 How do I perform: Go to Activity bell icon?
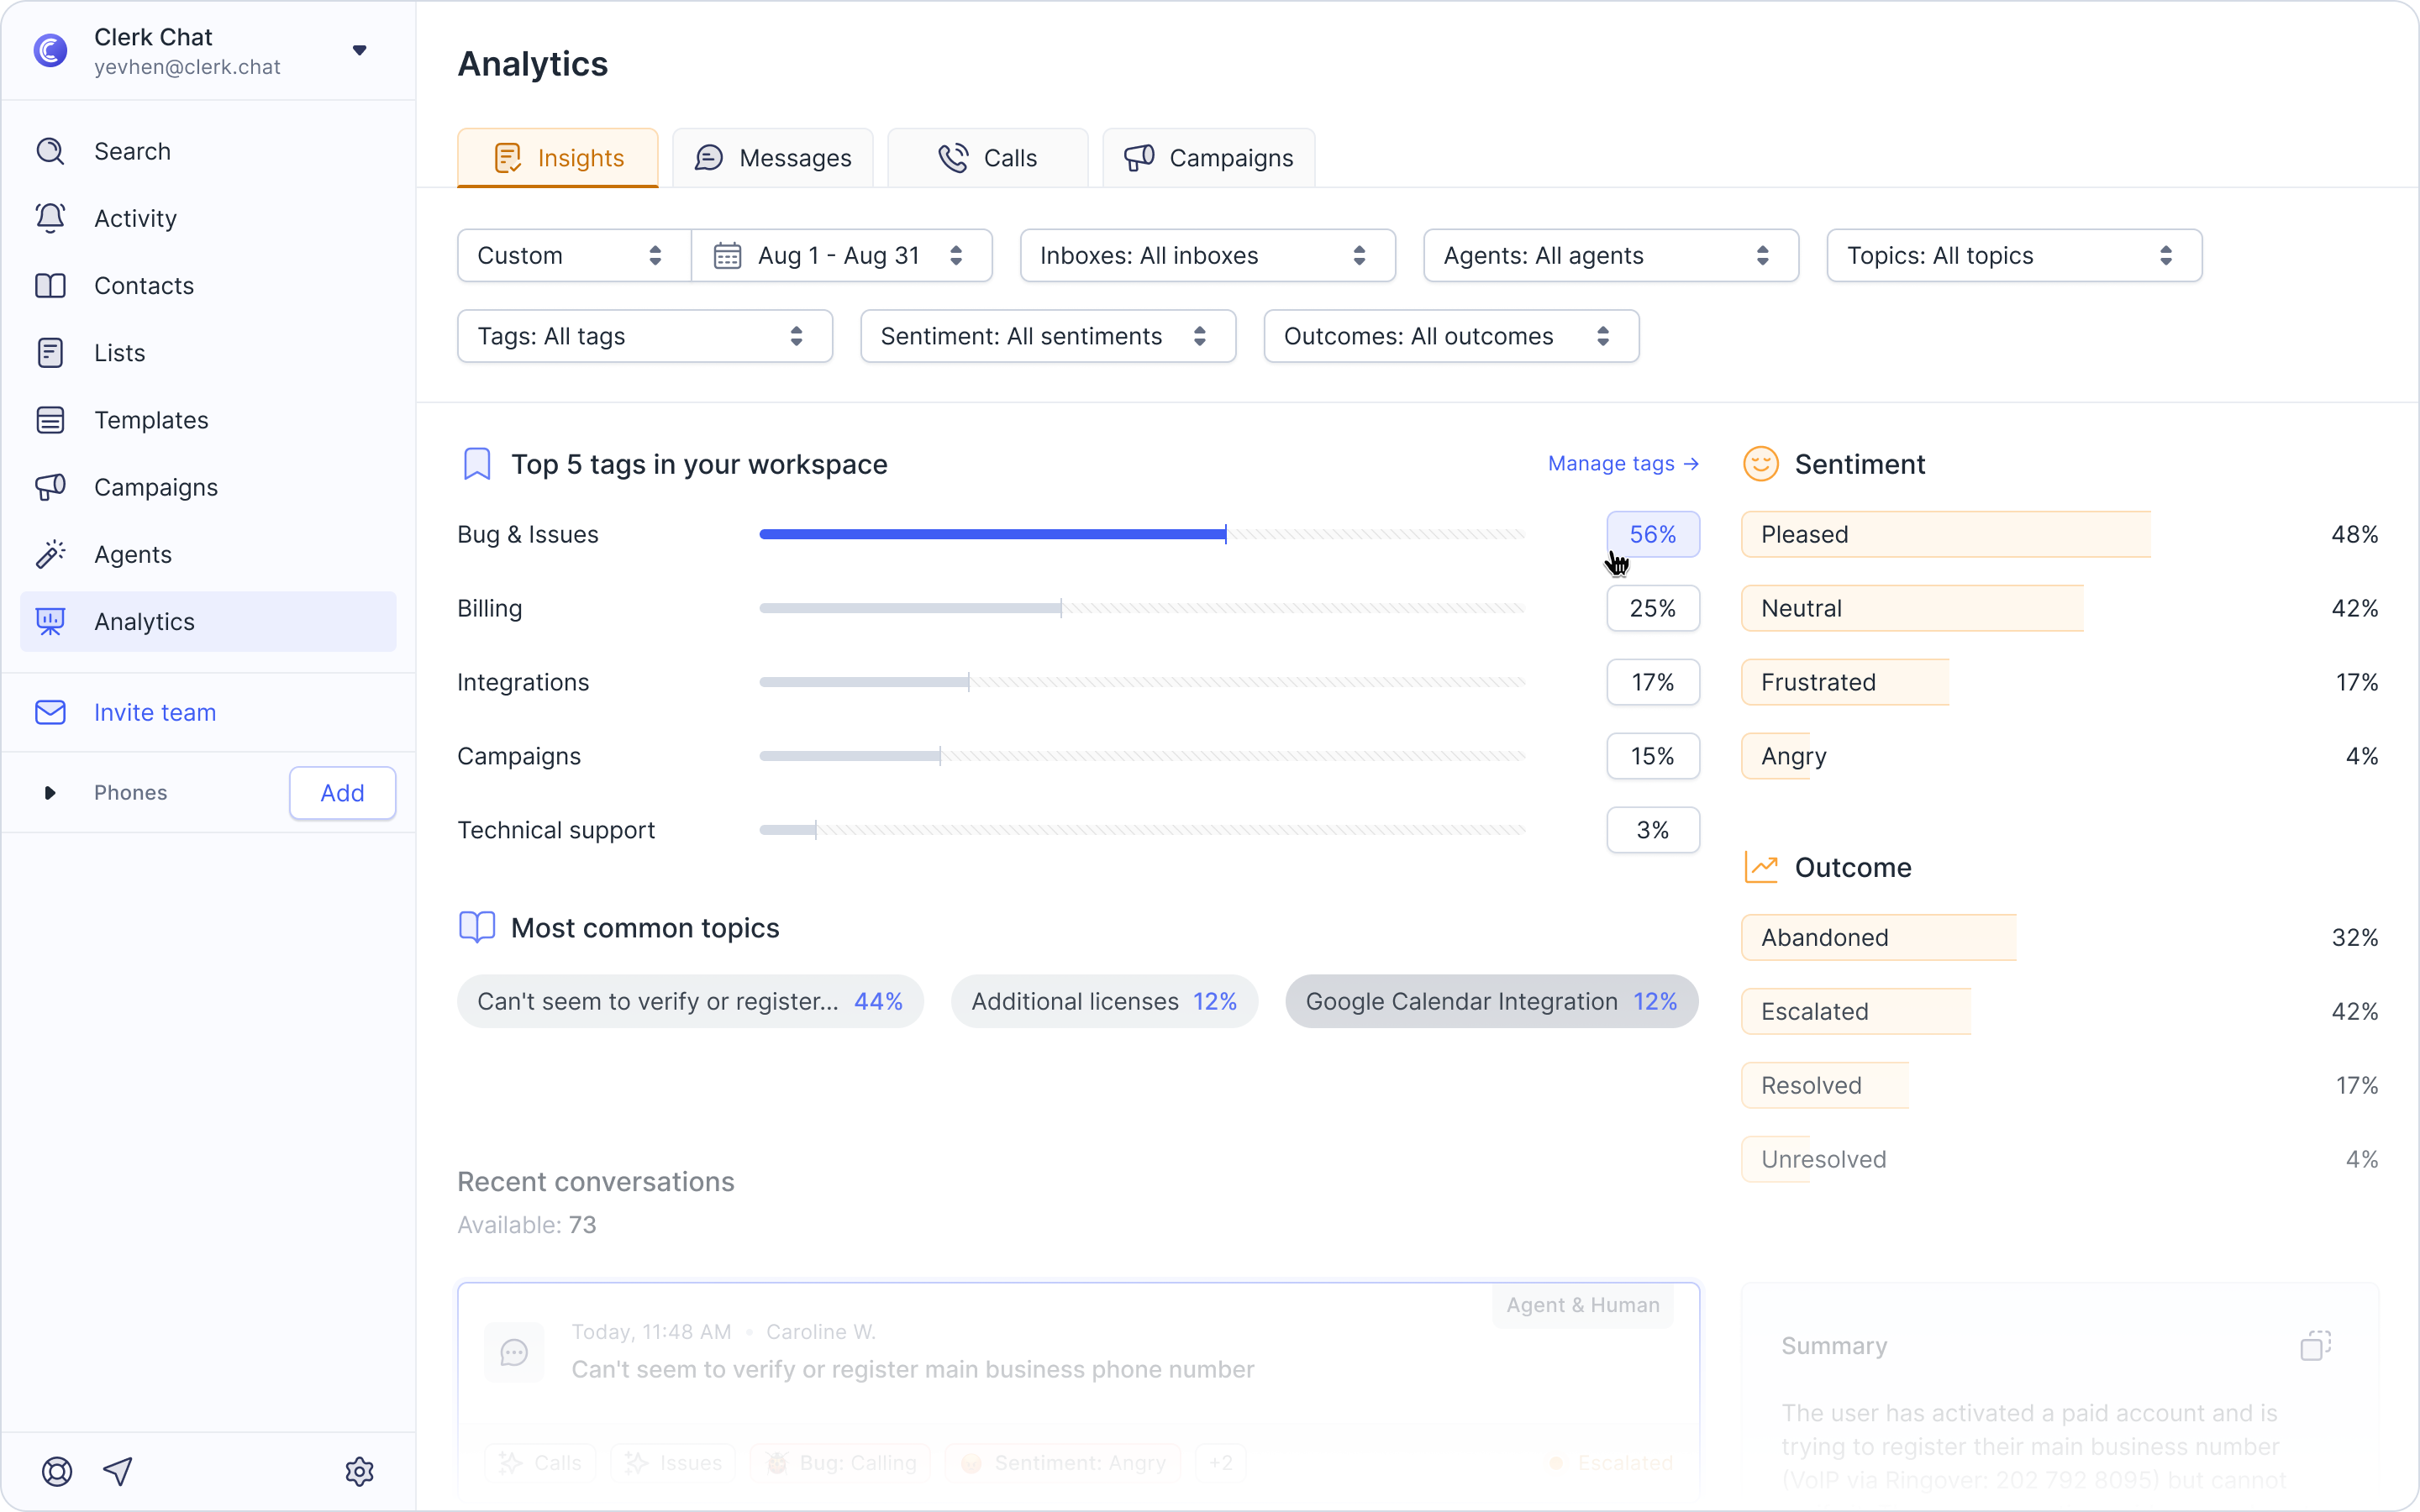51,218
